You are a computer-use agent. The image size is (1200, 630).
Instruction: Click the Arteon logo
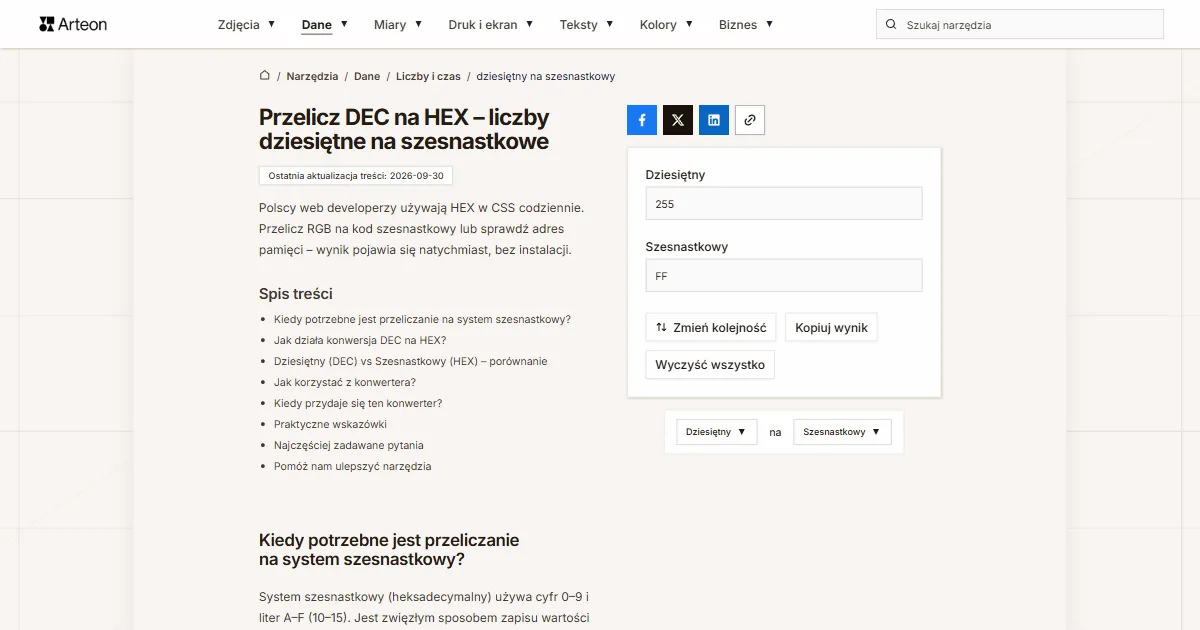click(x=73, y=24)
